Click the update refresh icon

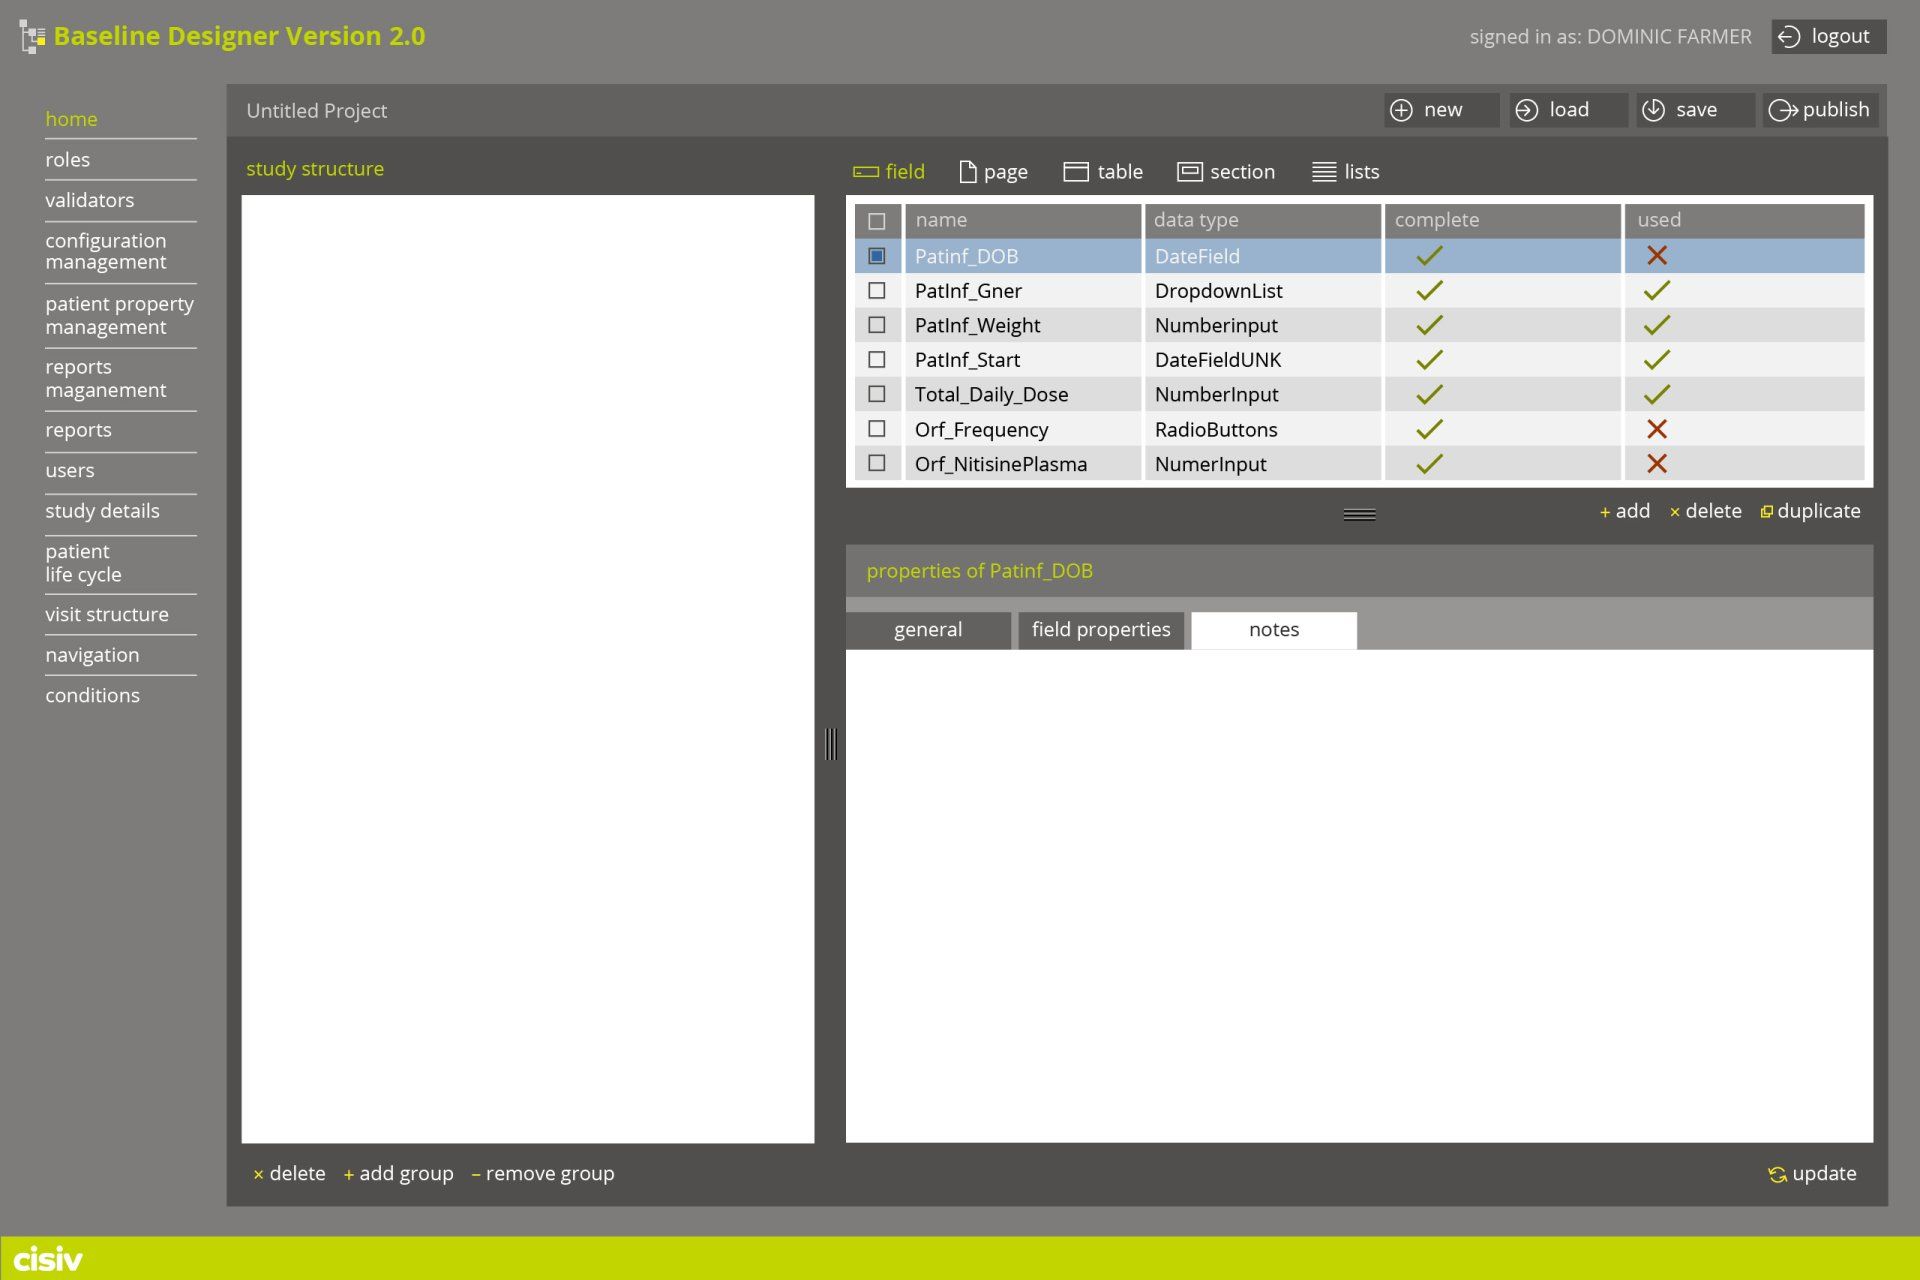click(1777, 1174)
